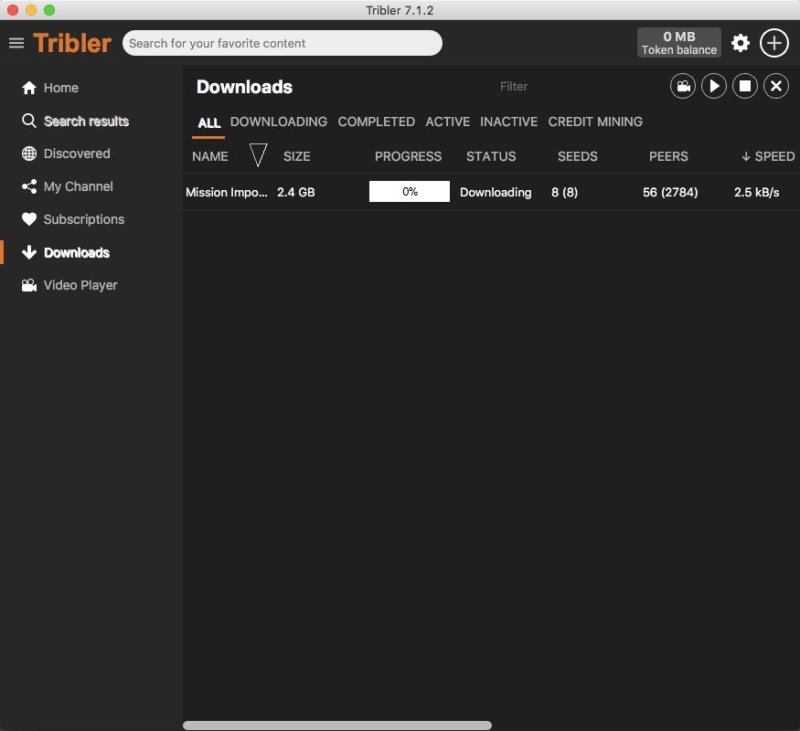Switch to the CREDIT MINING tab
This screenshot has width=800, height=731.
(x=595, y=122)
